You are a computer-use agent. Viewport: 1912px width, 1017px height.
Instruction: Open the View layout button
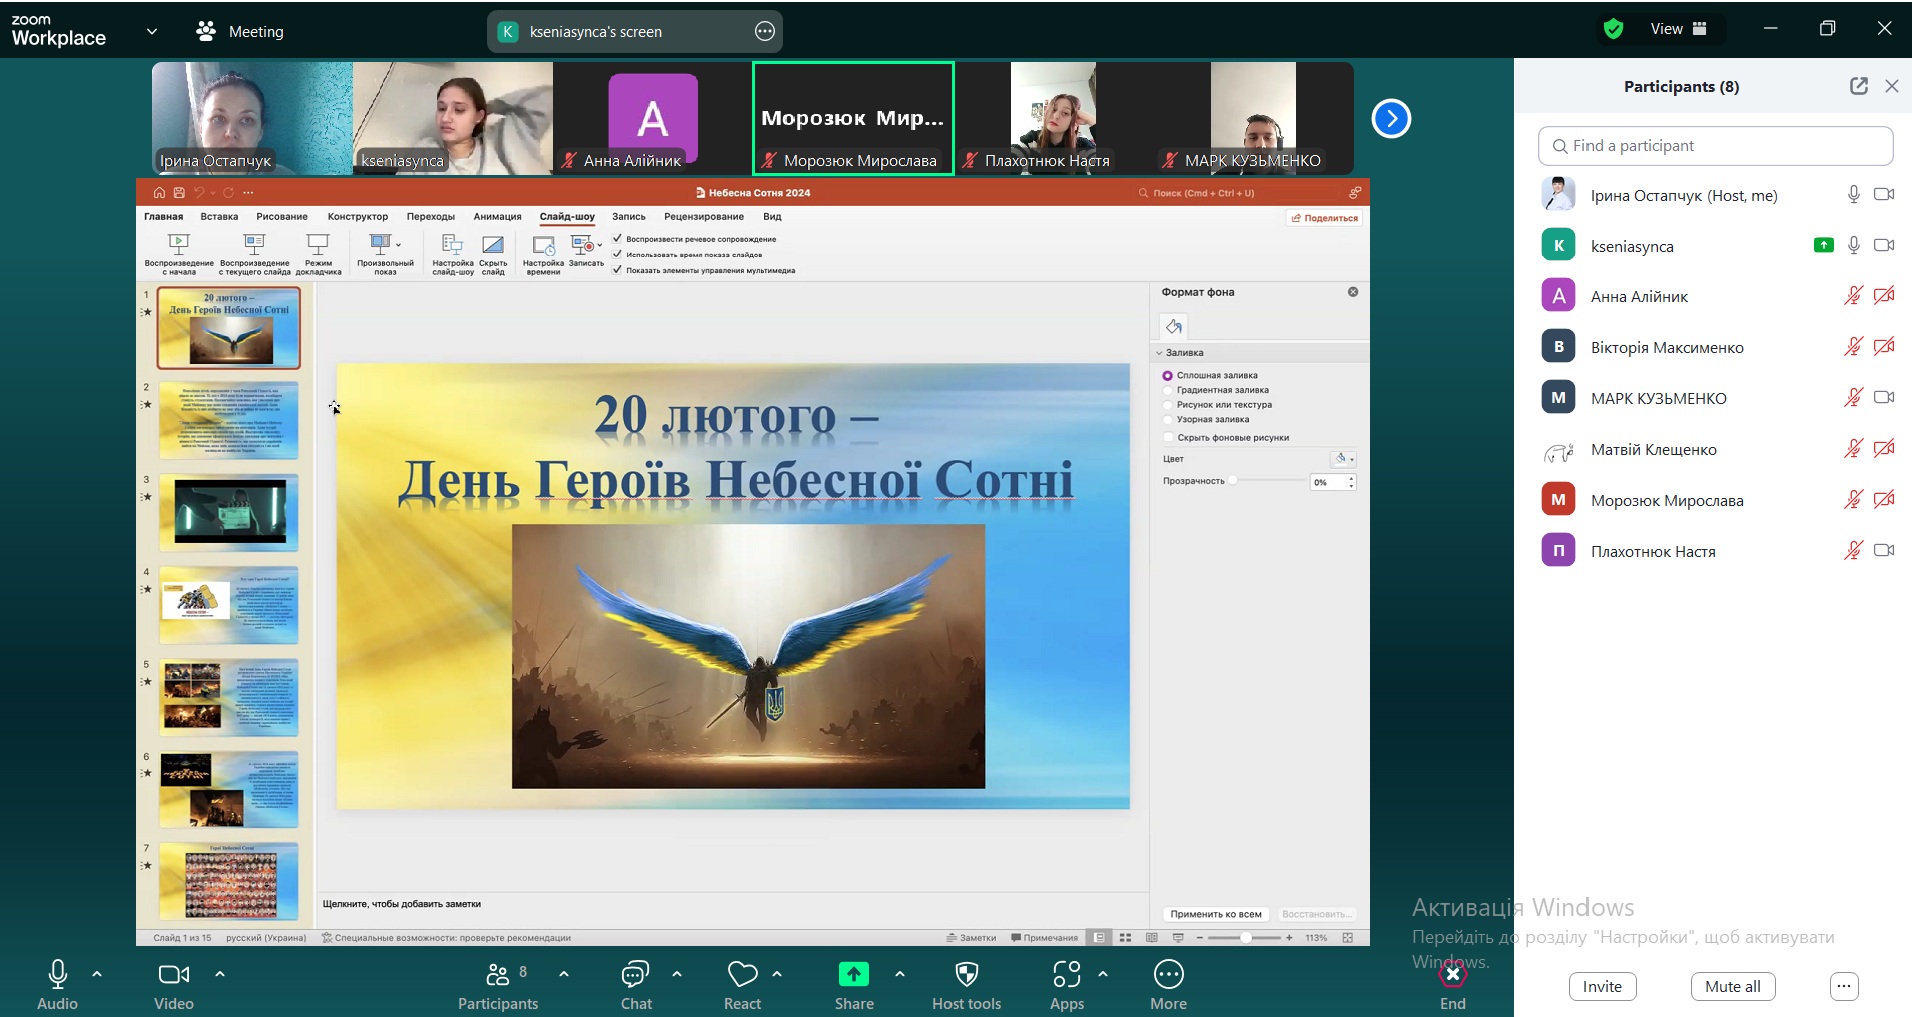pos(1679,29)
